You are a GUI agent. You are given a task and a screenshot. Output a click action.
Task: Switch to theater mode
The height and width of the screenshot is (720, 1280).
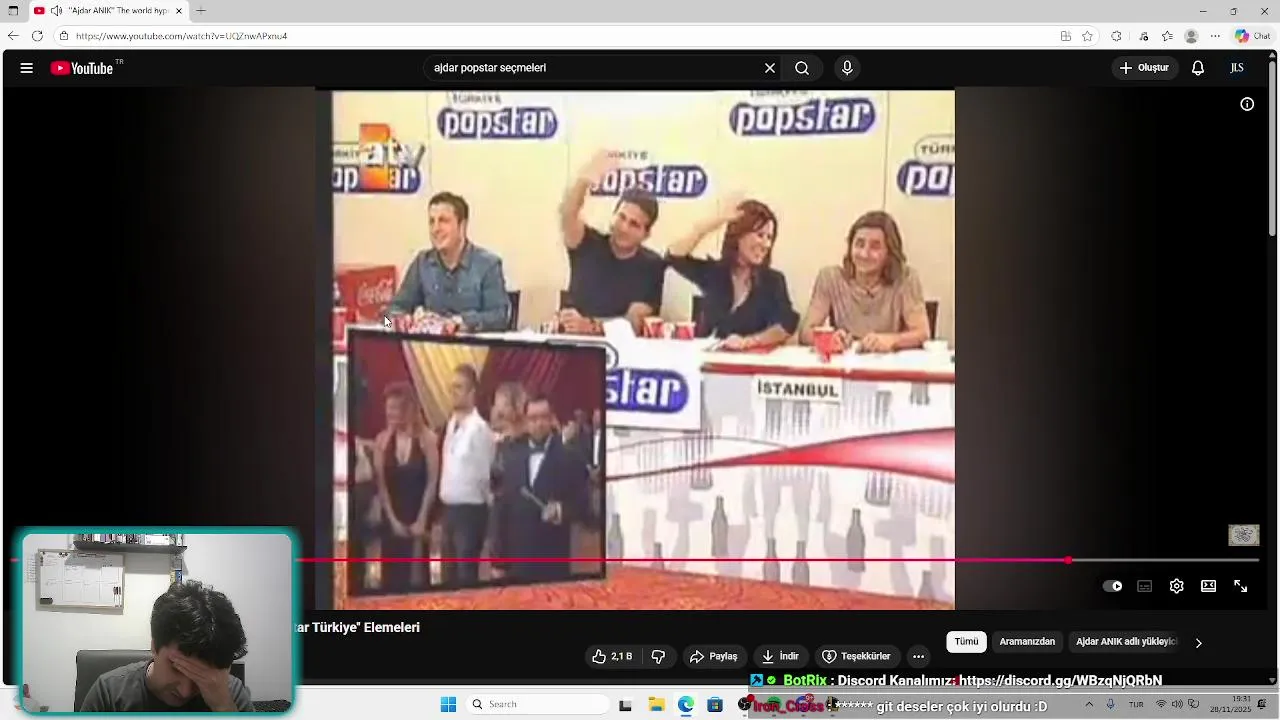[1208, 586]
